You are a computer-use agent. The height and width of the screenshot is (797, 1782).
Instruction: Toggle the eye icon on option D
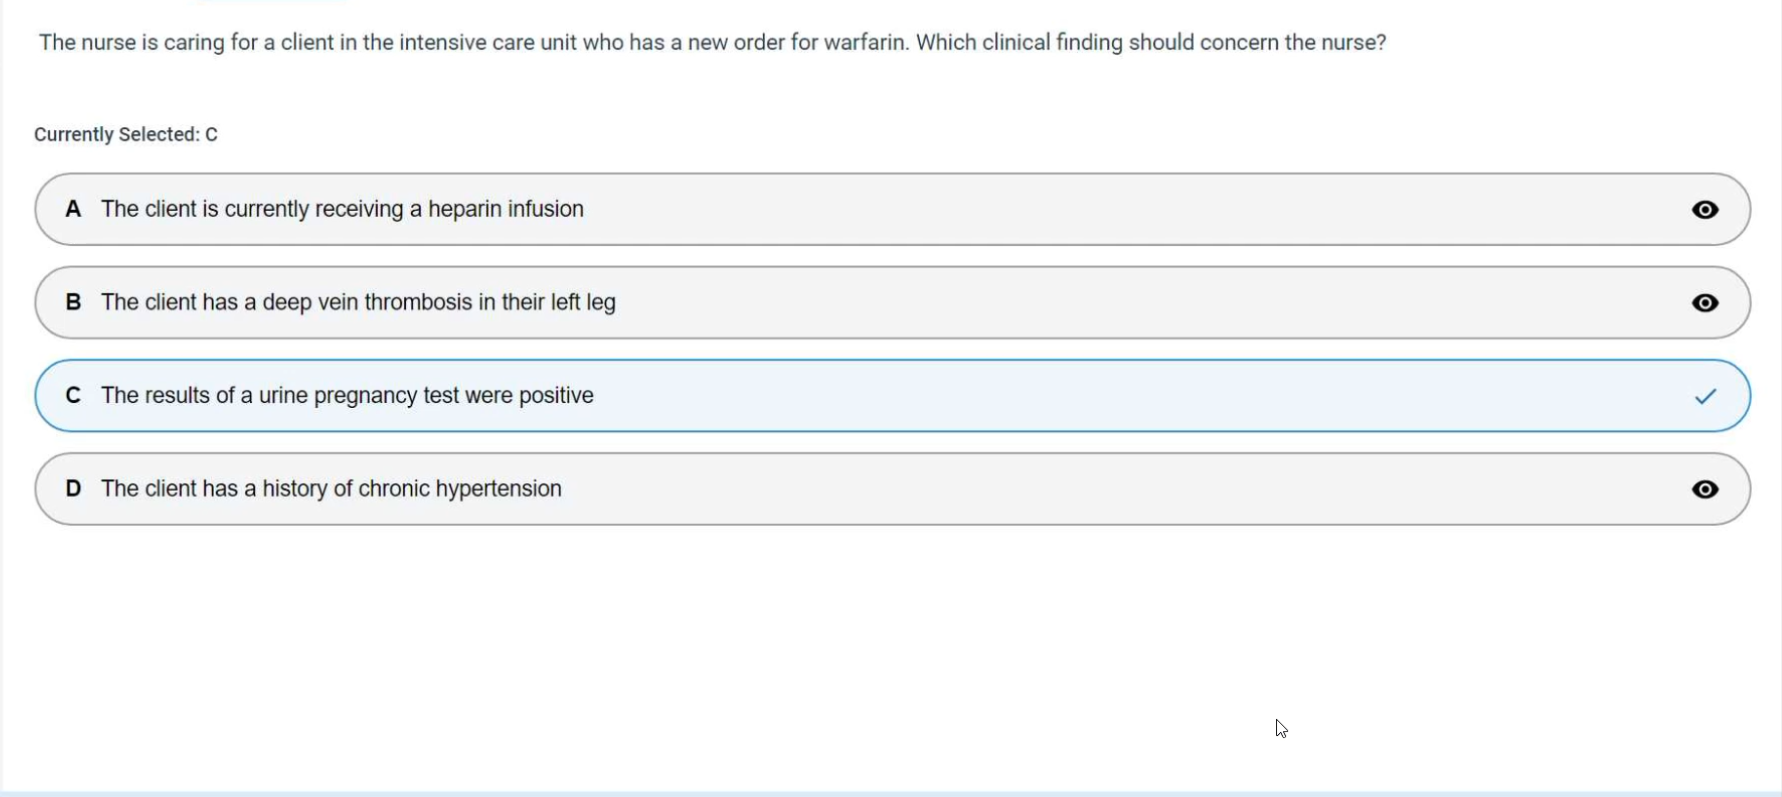pos(1705,489)
